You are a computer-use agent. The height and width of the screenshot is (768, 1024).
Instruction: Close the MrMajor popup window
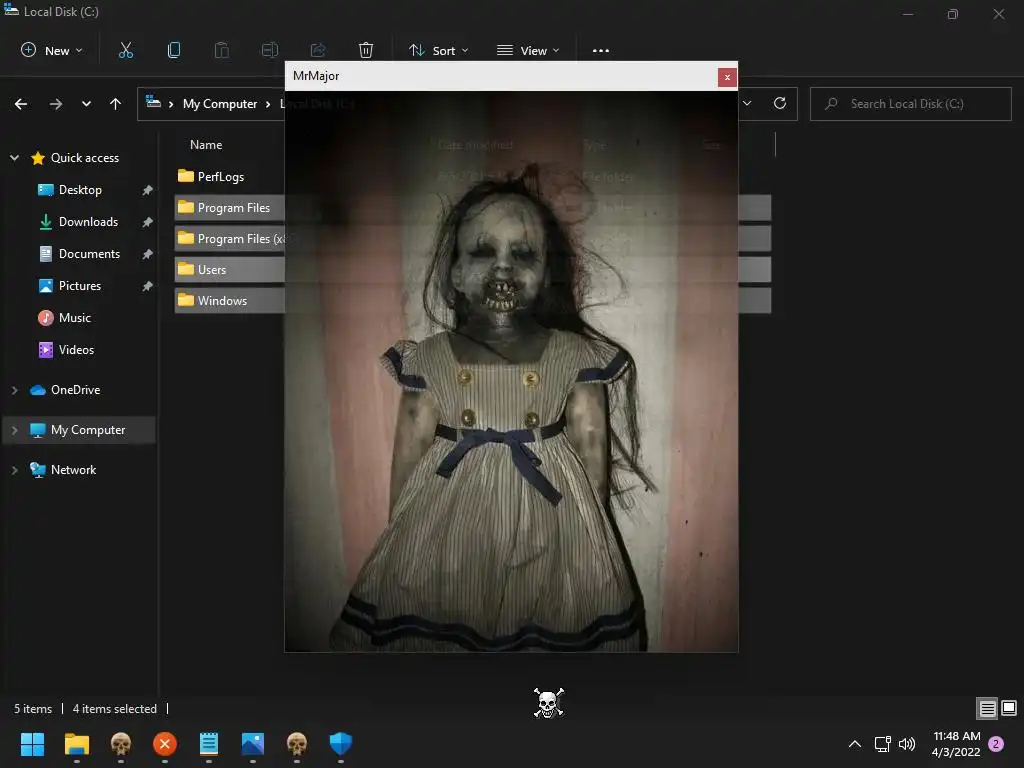tap(727, 77)
